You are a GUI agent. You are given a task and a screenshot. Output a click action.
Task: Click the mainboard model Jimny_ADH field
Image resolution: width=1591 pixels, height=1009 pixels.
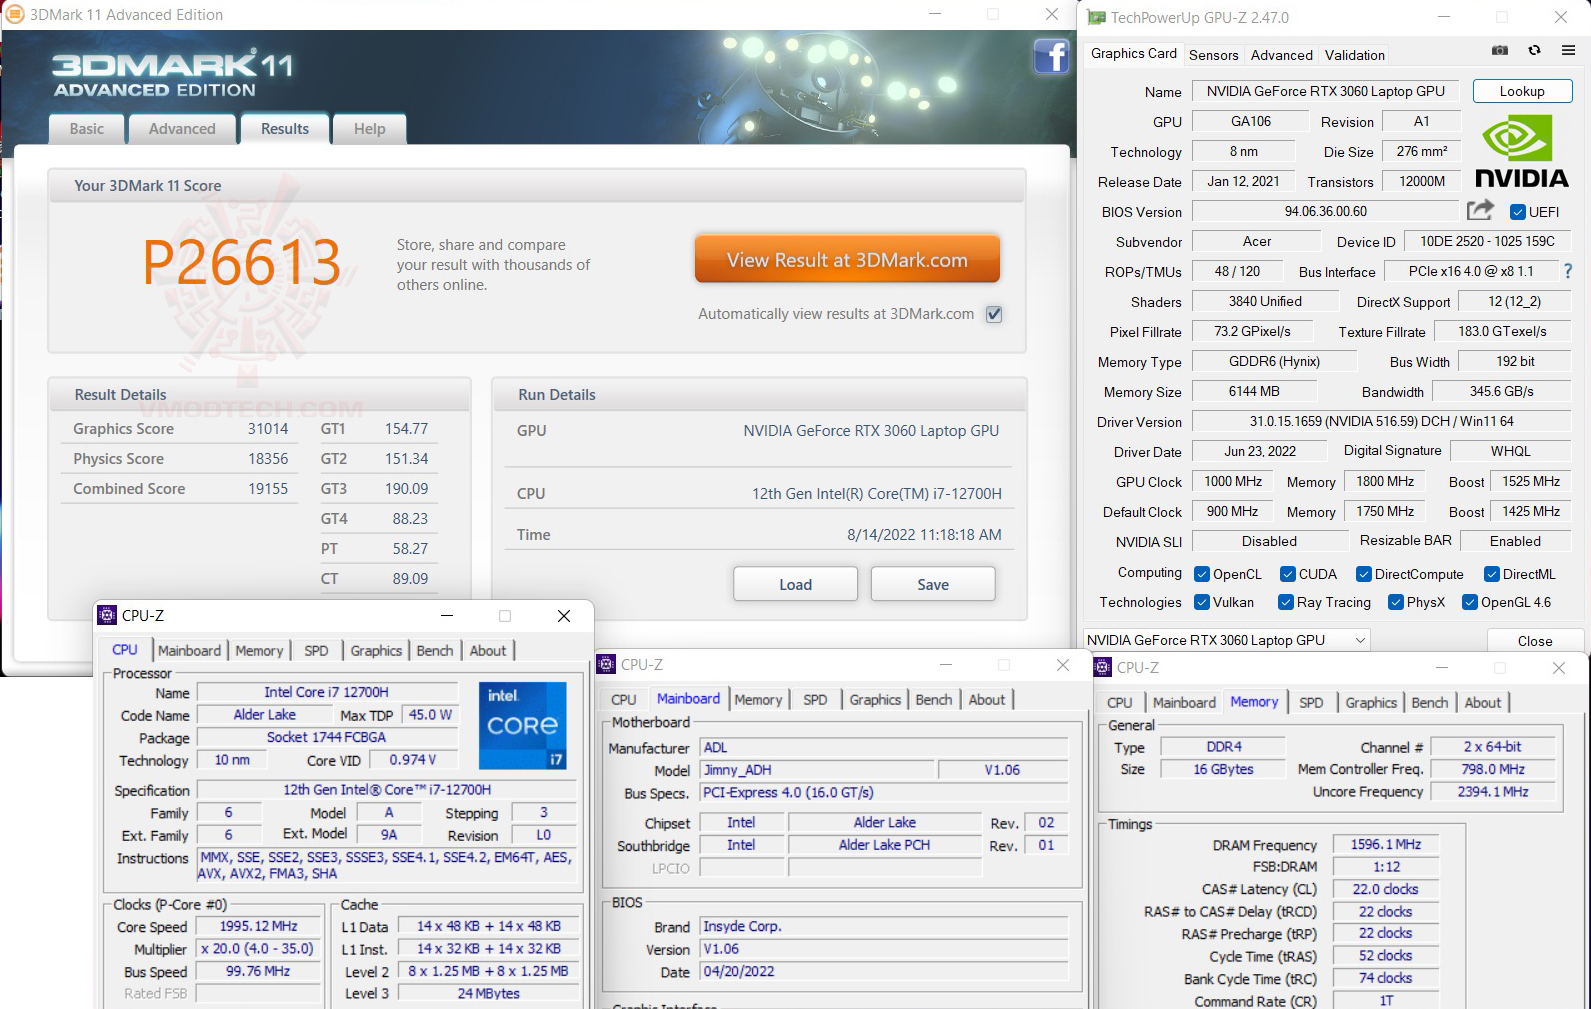[x=818, y=770]
